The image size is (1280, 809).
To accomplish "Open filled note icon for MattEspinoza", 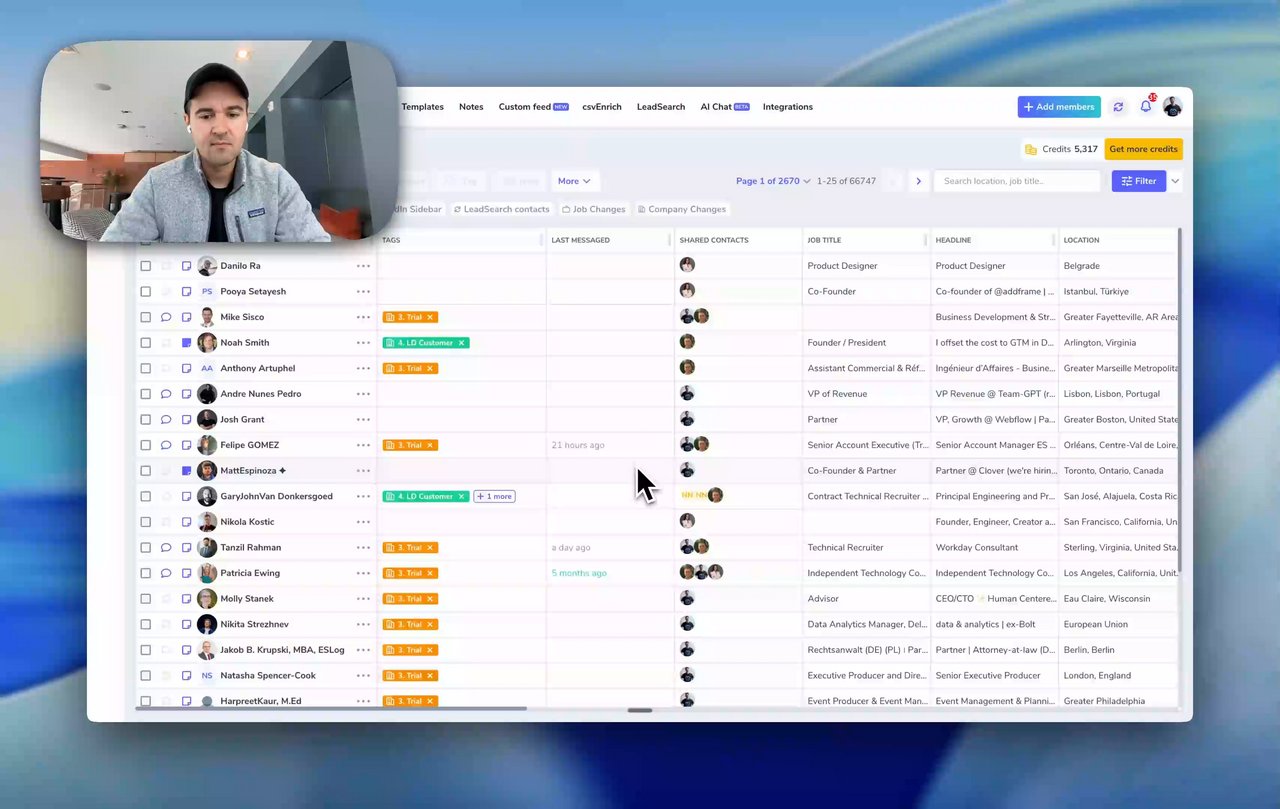I will click(x=186, y=471).
